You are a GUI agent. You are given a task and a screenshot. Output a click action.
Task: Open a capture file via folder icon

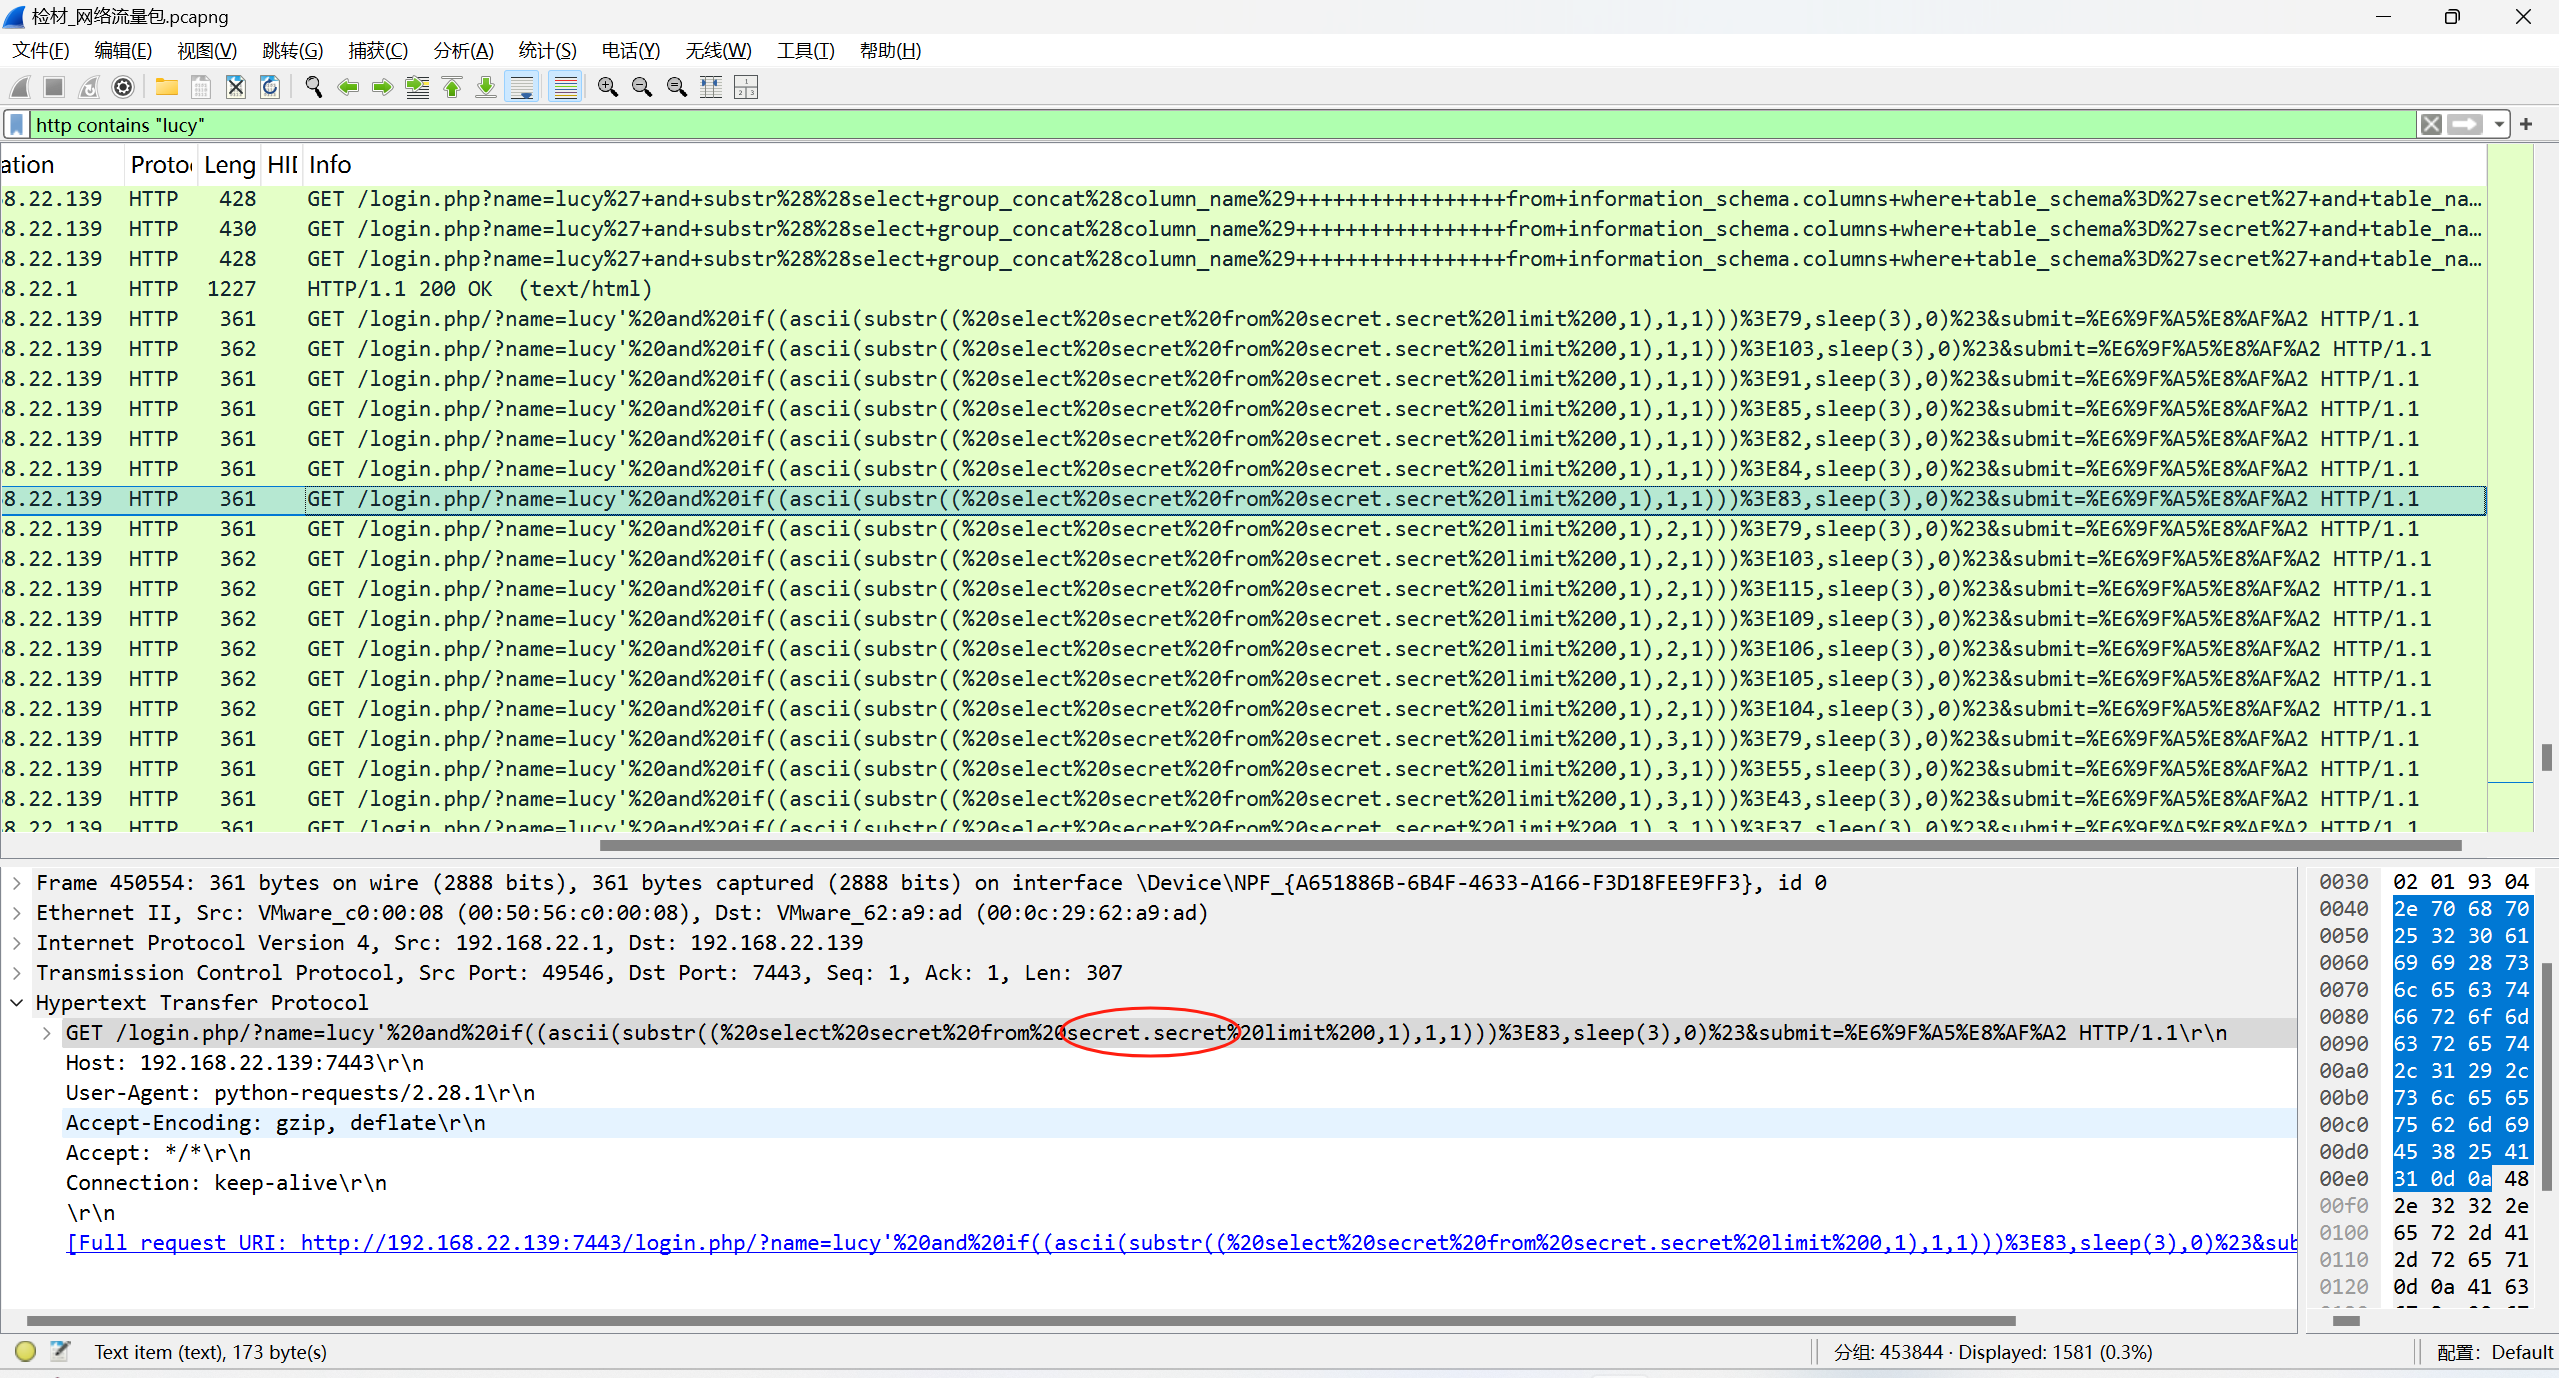(166, 88)
